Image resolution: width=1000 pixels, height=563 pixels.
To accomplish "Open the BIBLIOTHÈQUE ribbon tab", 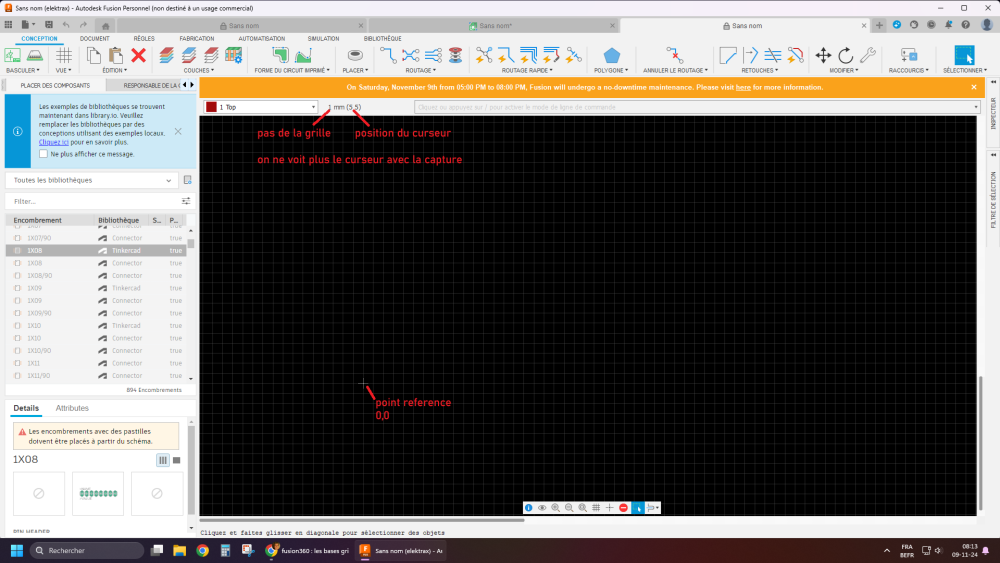I will point(383,38).
